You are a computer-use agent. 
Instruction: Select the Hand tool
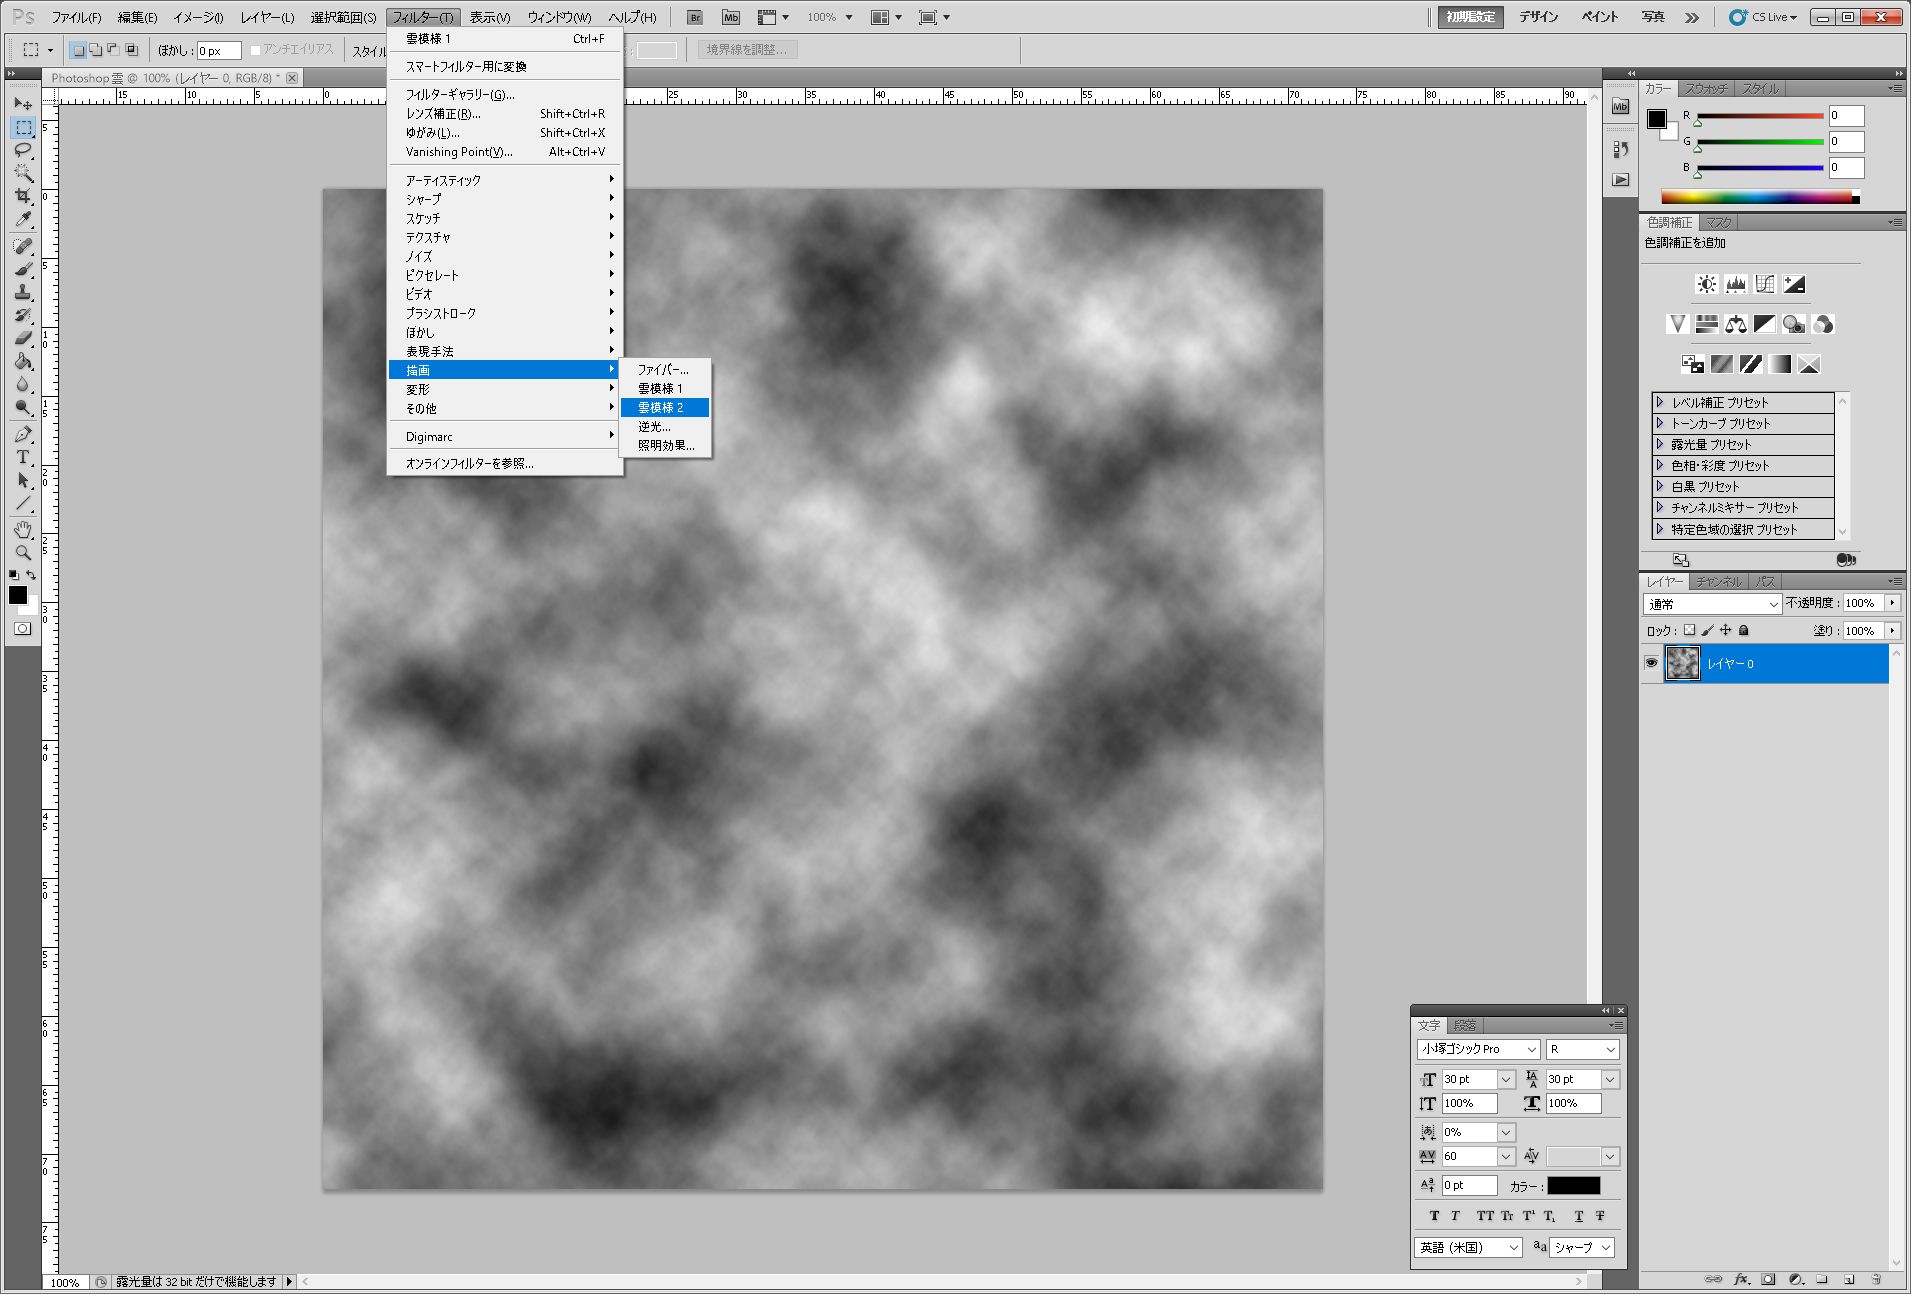23,530
